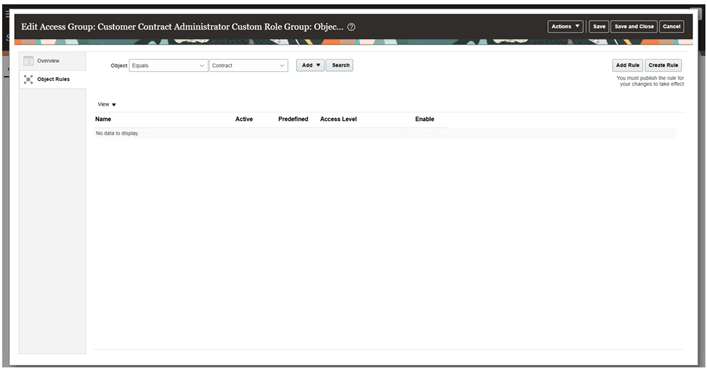Open the Equals operator dropdown
The height and width of the screenshot is (369, 707).
pos(168,65)
